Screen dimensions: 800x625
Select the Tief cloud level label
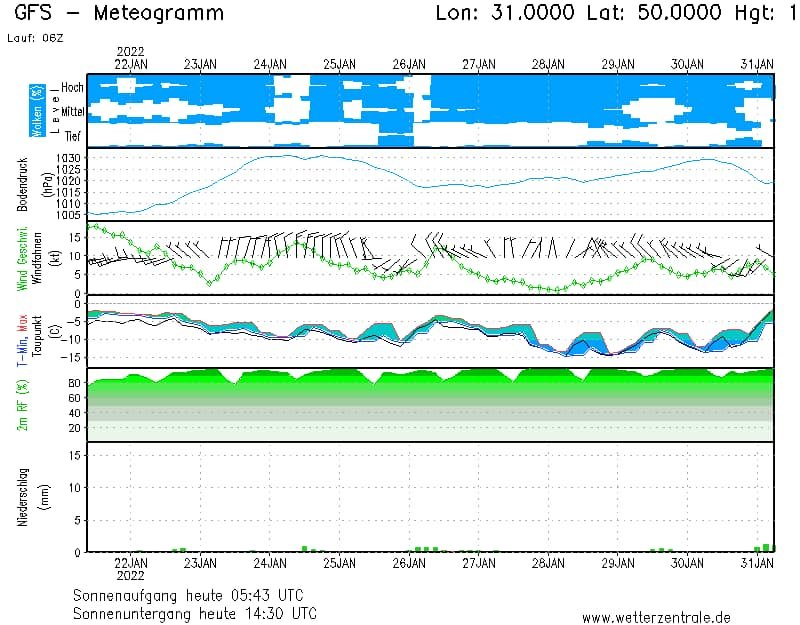click(74, 136)
